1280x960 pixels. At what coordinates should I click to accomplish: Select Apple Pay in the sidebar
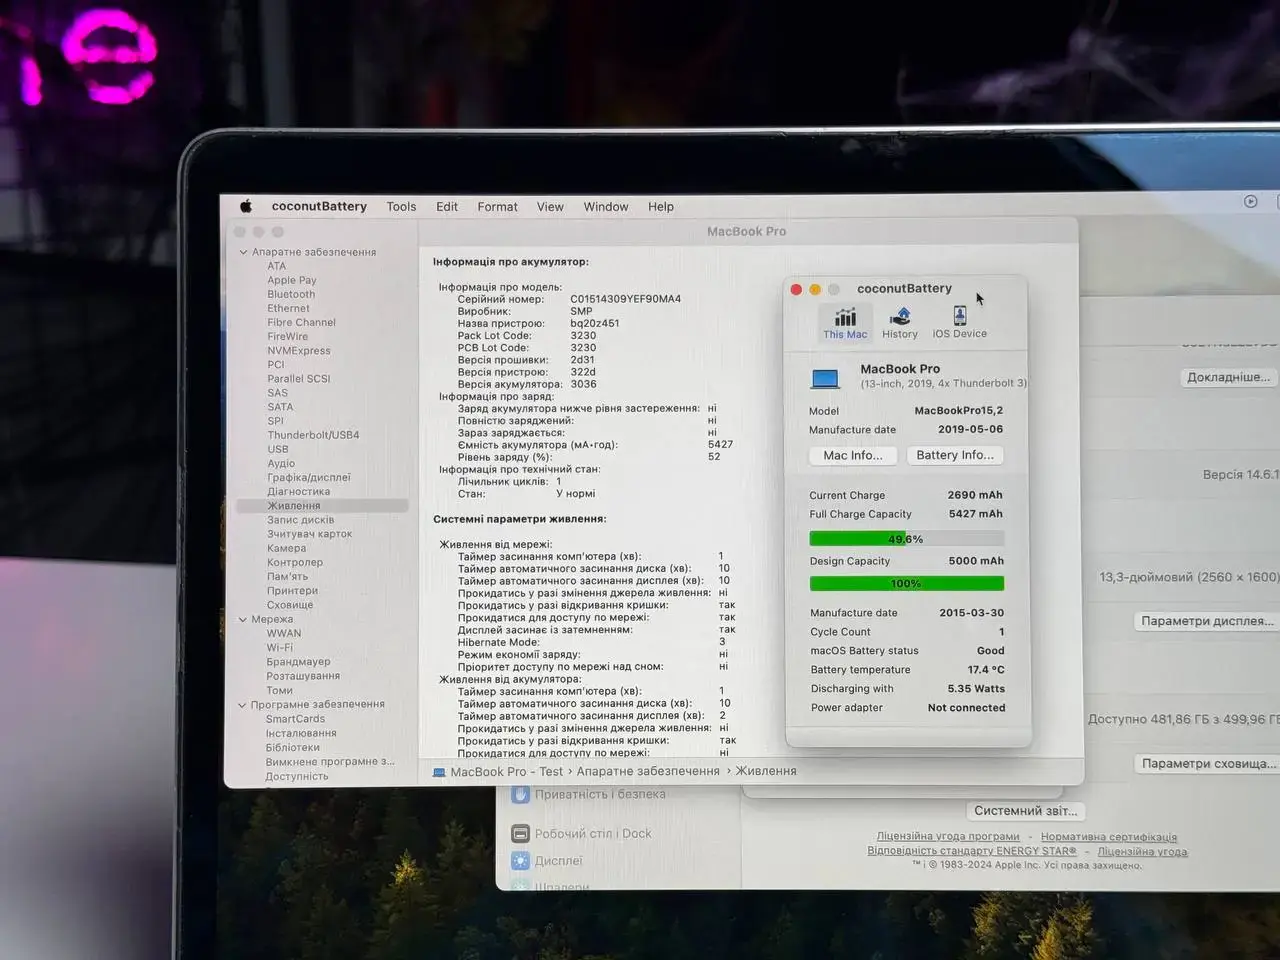[x=291, y=280]
